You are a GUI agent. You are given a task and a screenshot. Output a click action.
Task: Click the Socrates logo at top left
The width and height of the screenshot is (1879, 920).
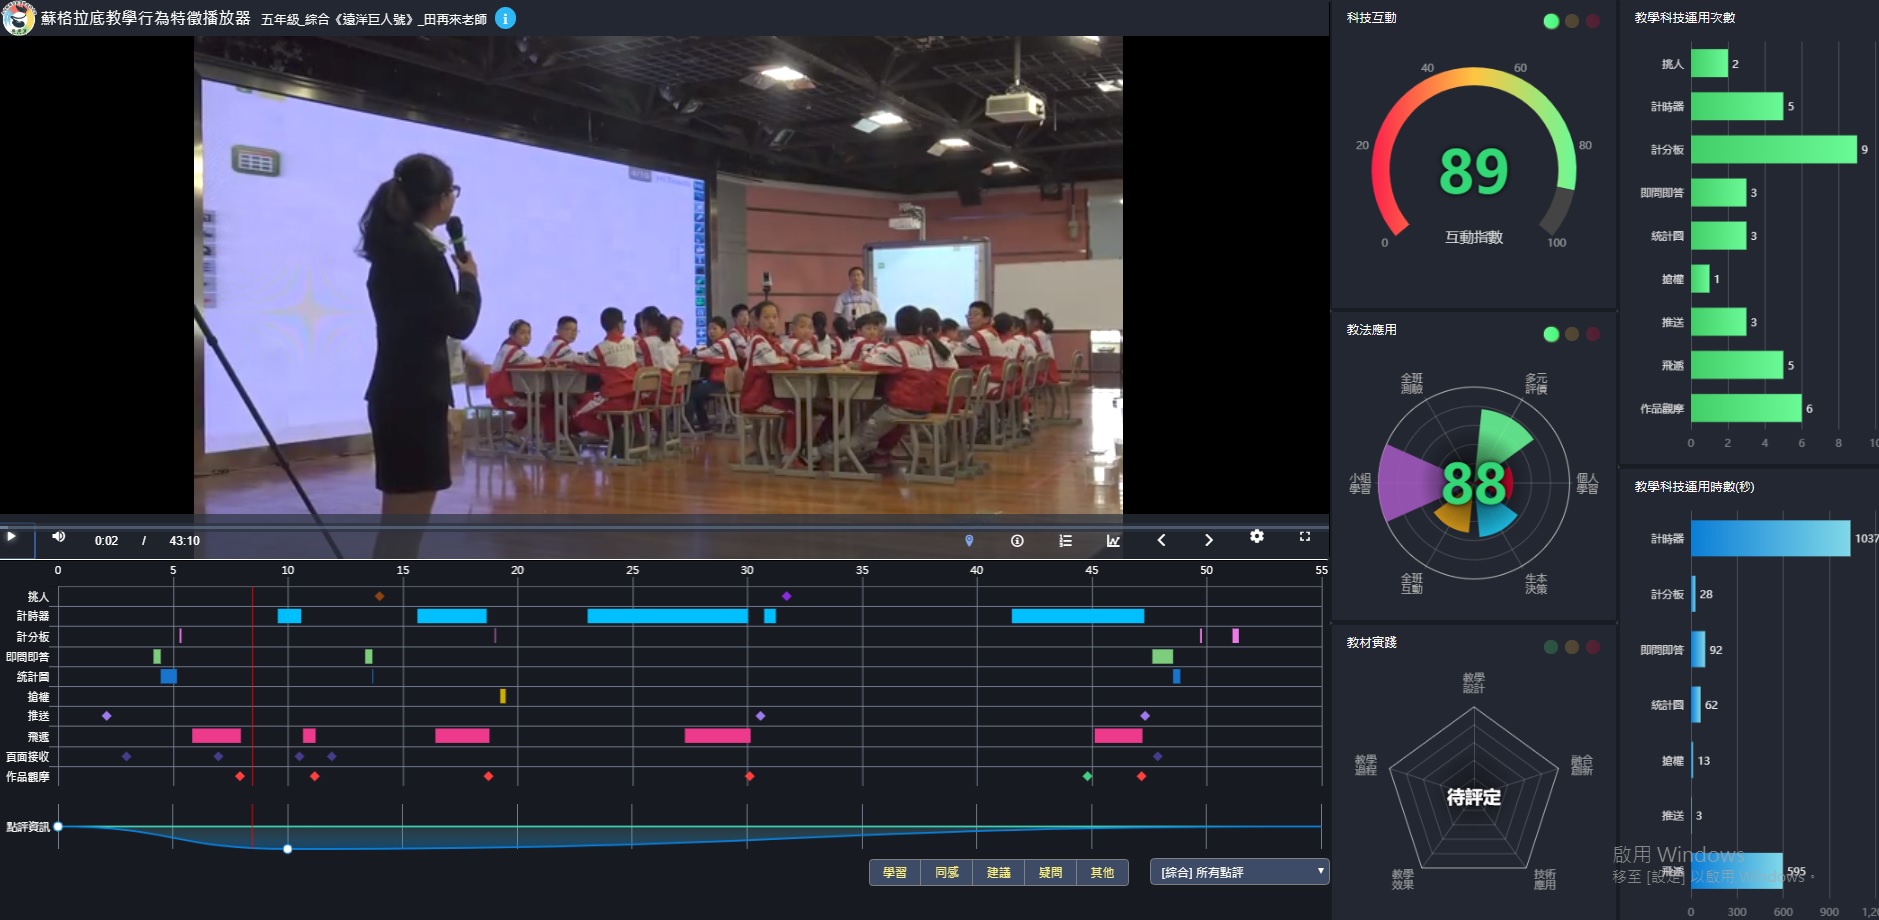point(18,18)
